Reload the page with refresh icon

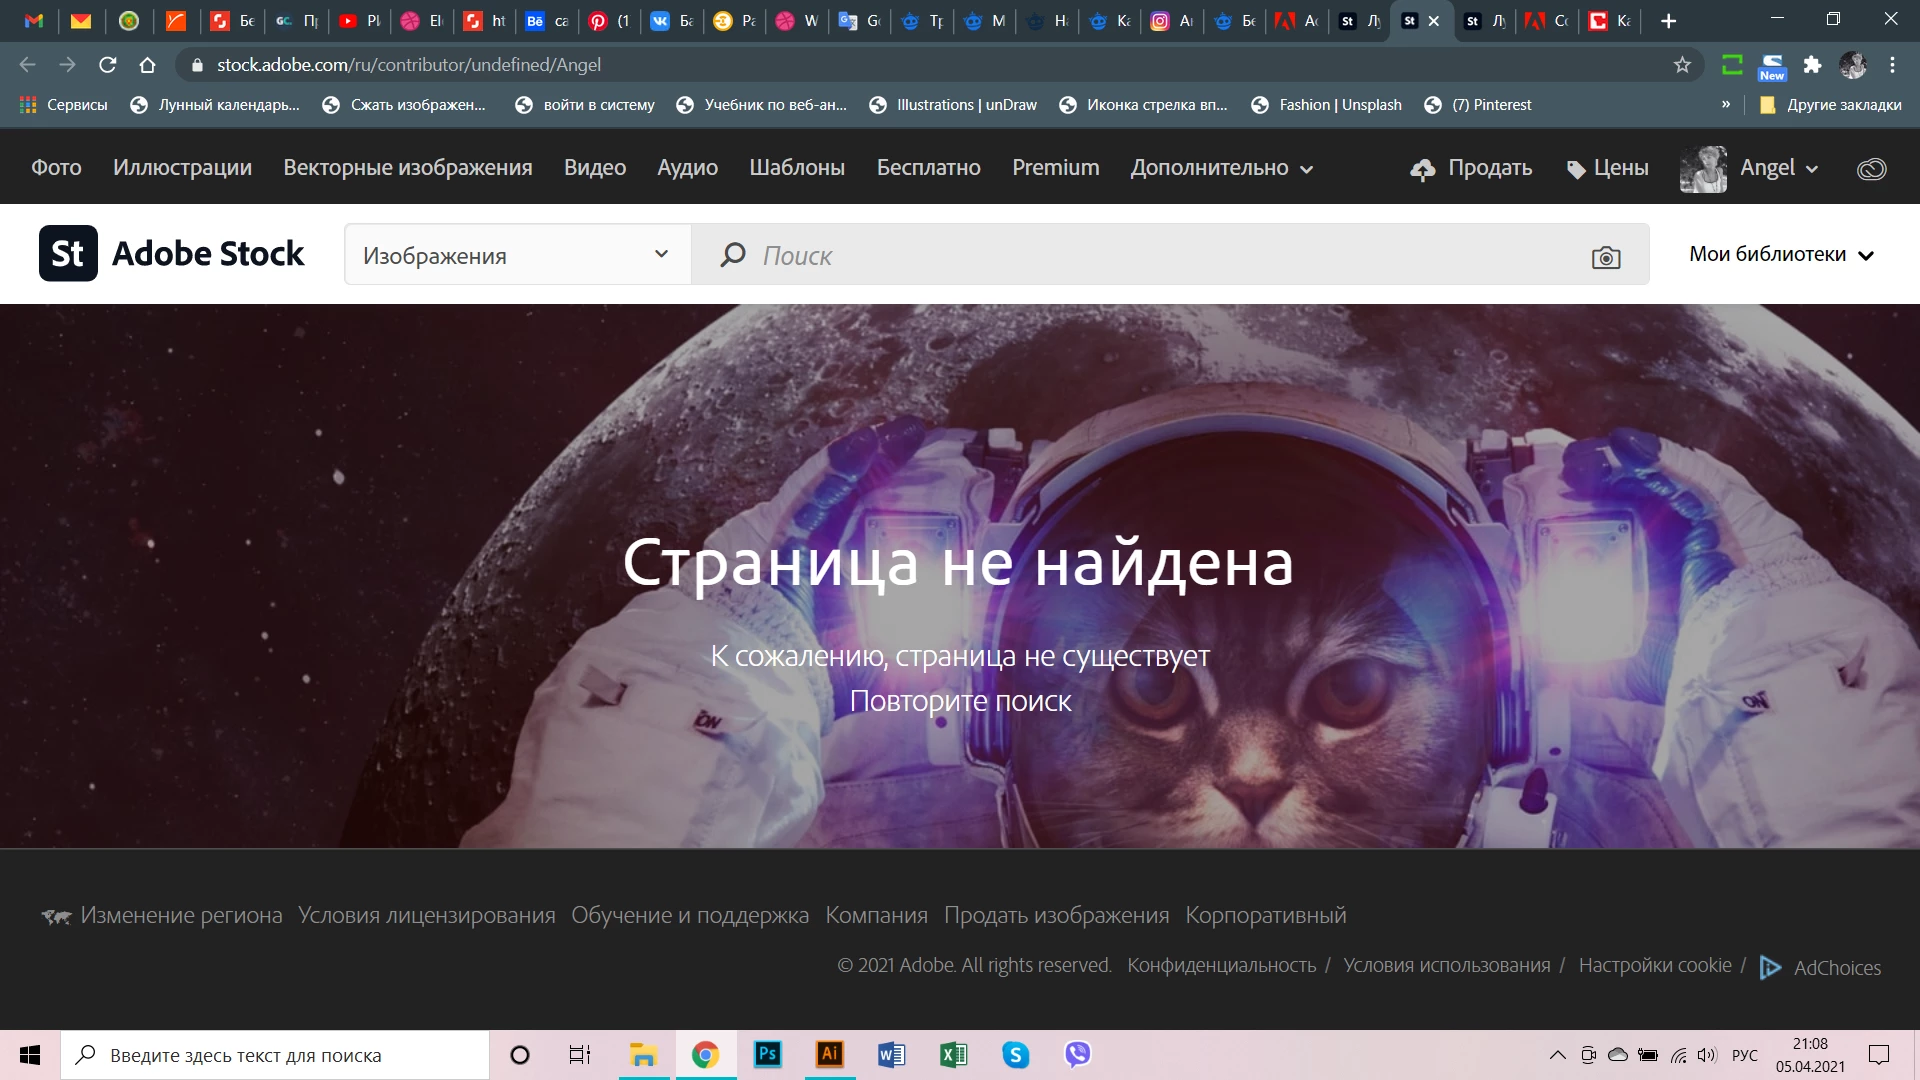(x=108, y=65)
